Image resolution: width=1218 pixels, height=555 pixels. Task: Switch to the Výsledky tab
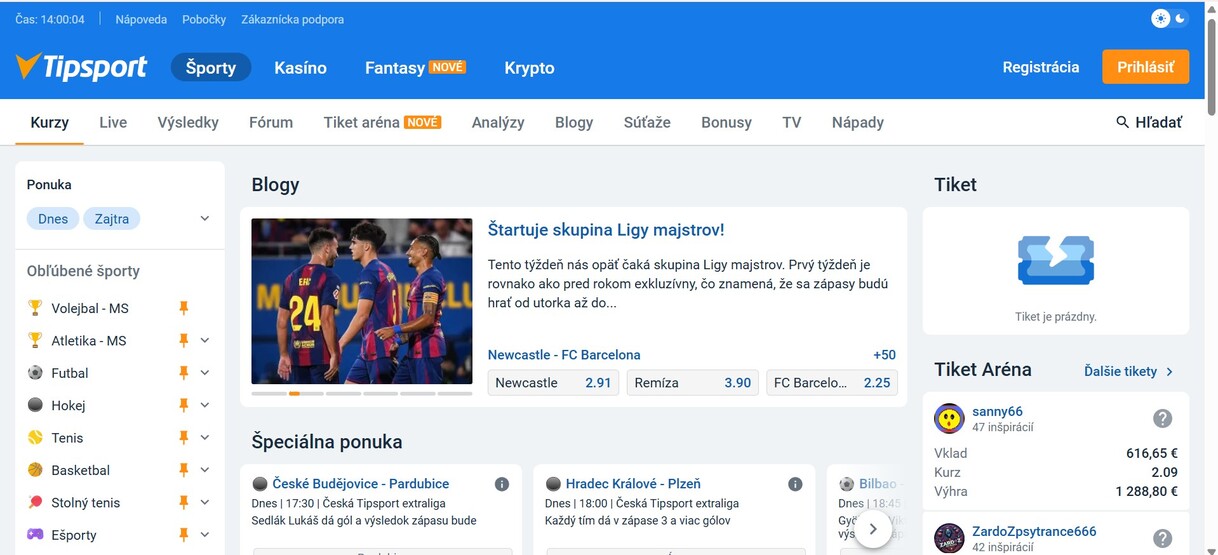[188, 122]
